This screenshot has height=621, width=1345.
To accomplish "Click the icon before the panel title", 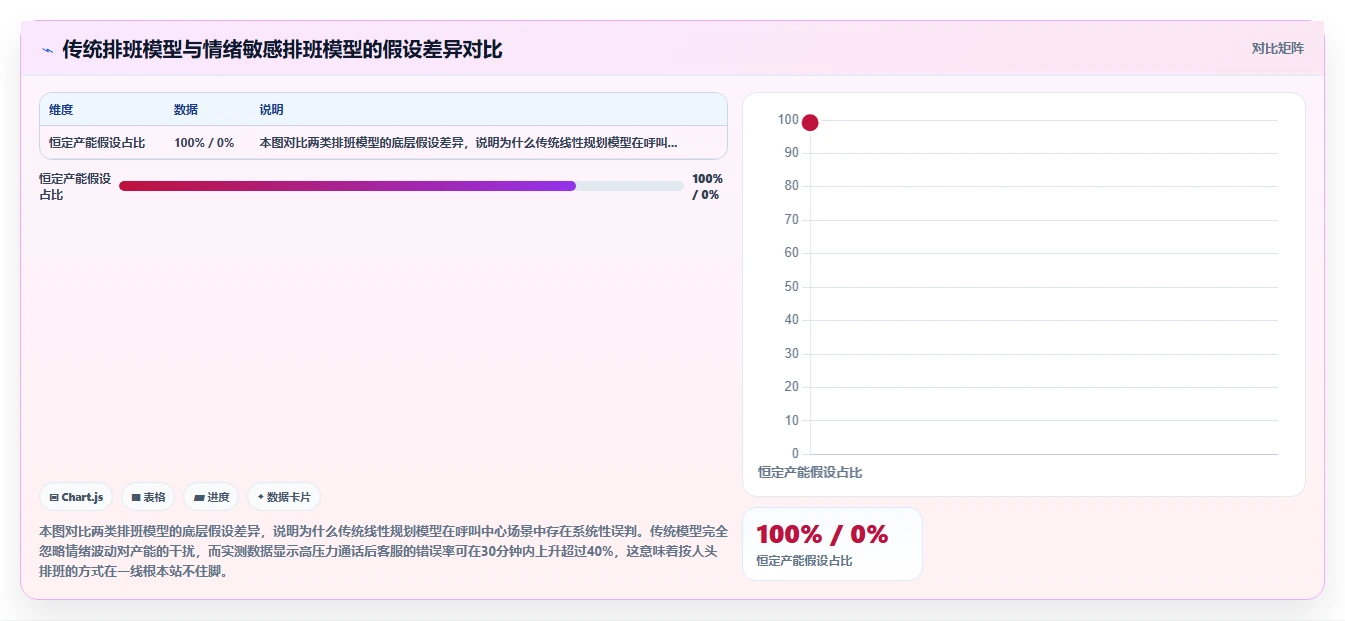I will 47,50.
